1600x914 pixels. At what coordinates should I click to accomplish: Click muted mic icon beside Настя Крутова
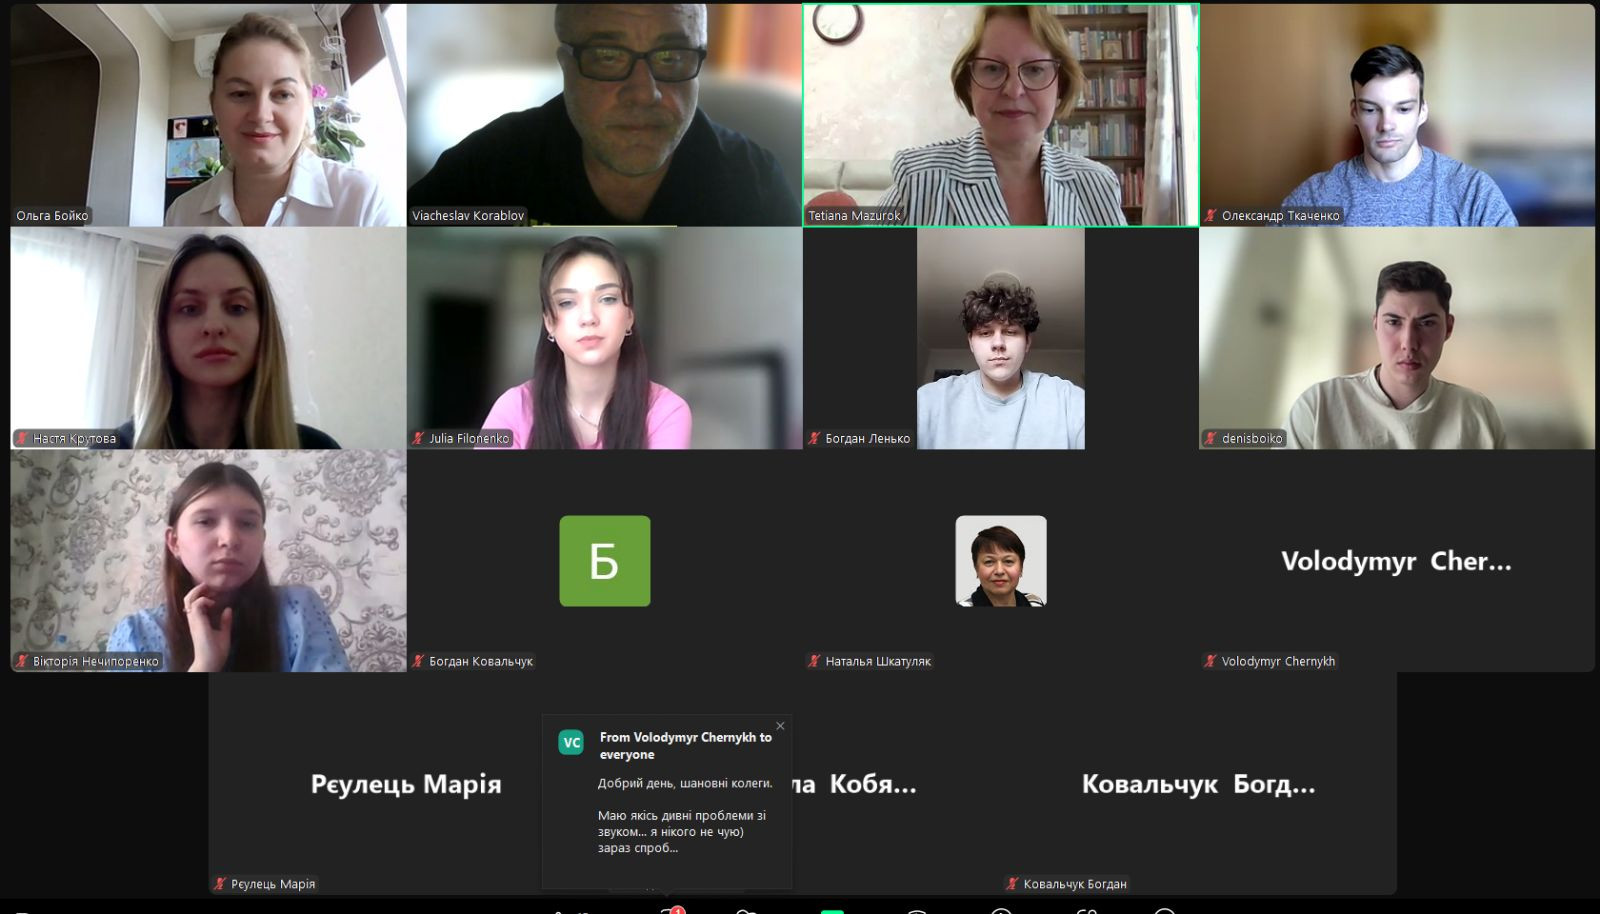[22, 438]
